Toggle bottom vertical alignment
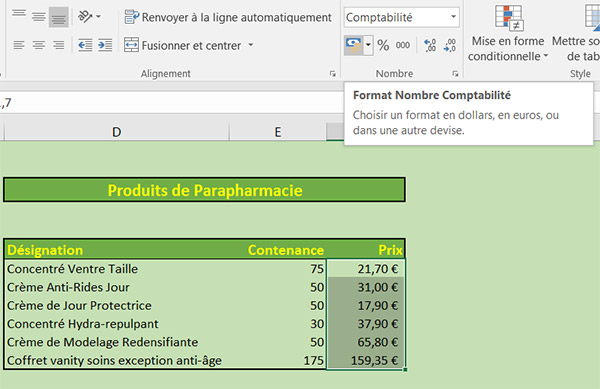 [59, 17]
